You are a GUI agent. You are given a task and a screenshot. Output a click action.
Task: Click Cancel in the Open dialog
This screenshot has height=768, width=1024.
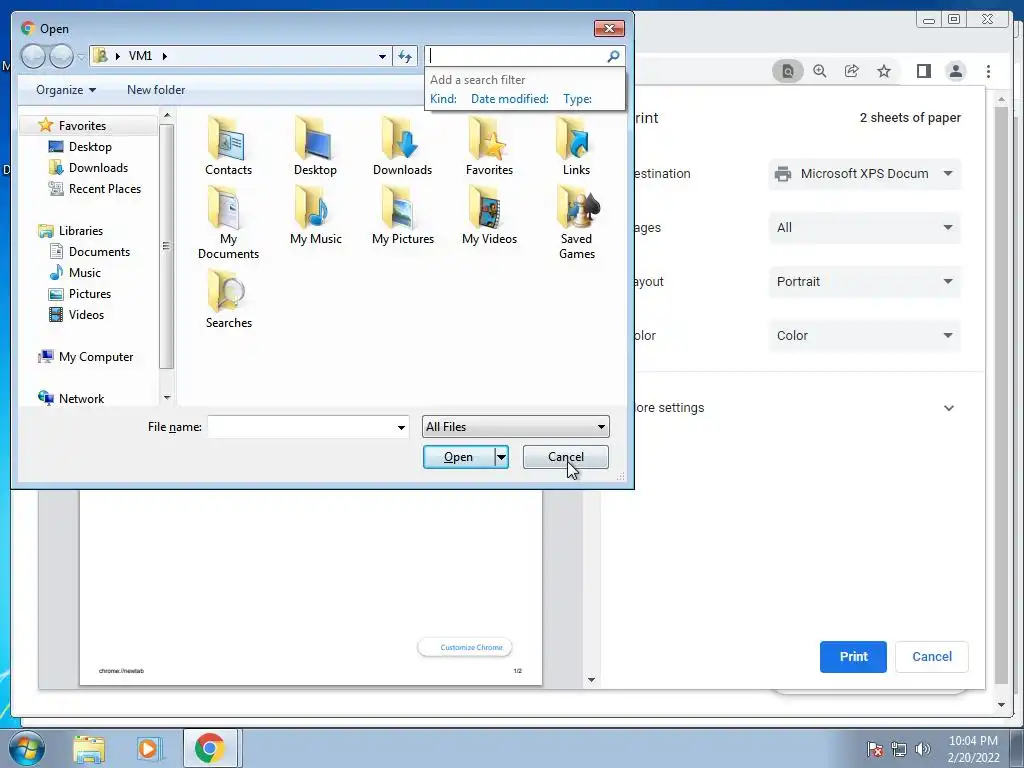pos(566,457)
